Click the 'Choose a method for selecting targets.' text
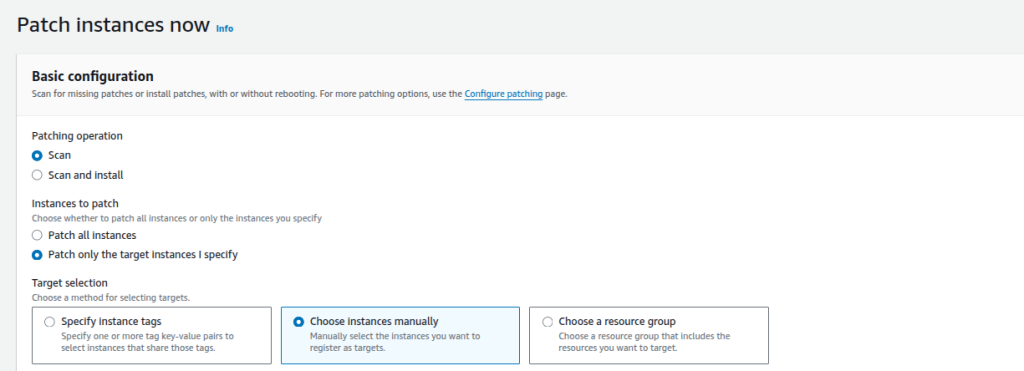Screen dimensions: 1024x371 coord(111,298)
